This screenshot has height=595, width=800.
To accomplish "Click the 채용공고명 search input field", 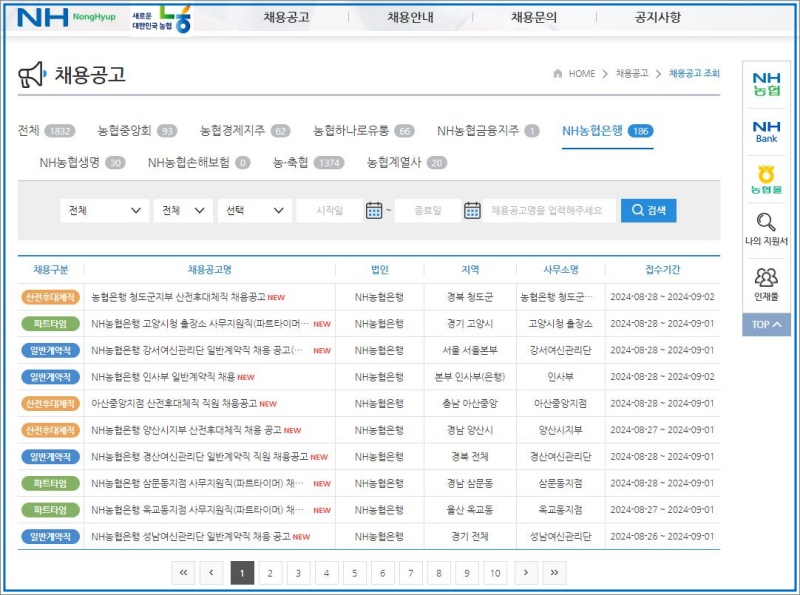I will pyautogui.click(x=549, y=210).
